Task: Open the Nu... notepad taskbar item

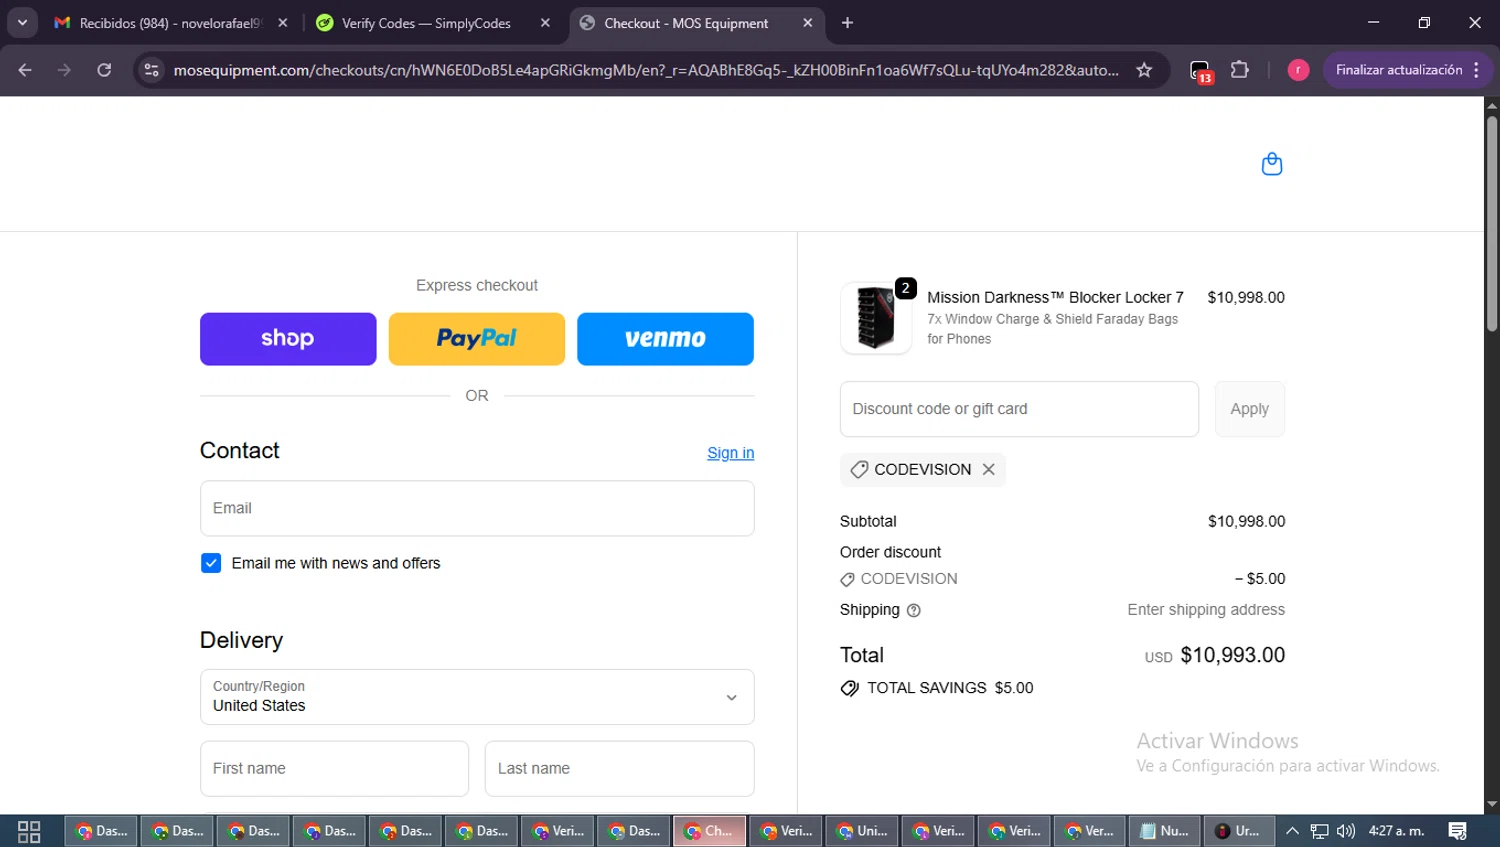Action: tap(1165, 831)
